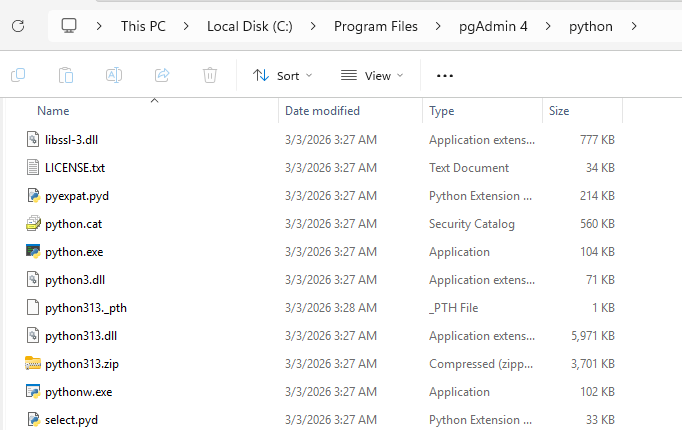Open the See more ellipsis menu
682x430 pixels.
[445, 76]
